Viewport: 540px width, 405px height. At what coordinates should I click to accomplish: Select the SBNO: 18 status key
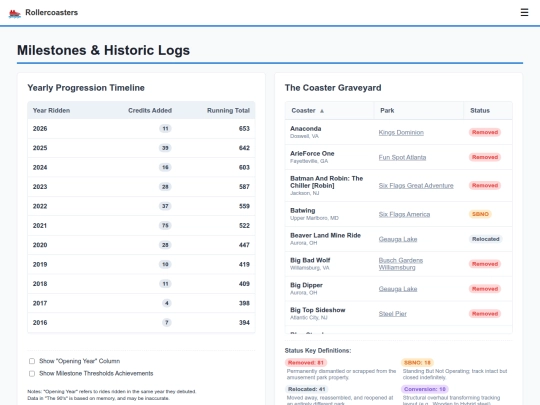417,363
